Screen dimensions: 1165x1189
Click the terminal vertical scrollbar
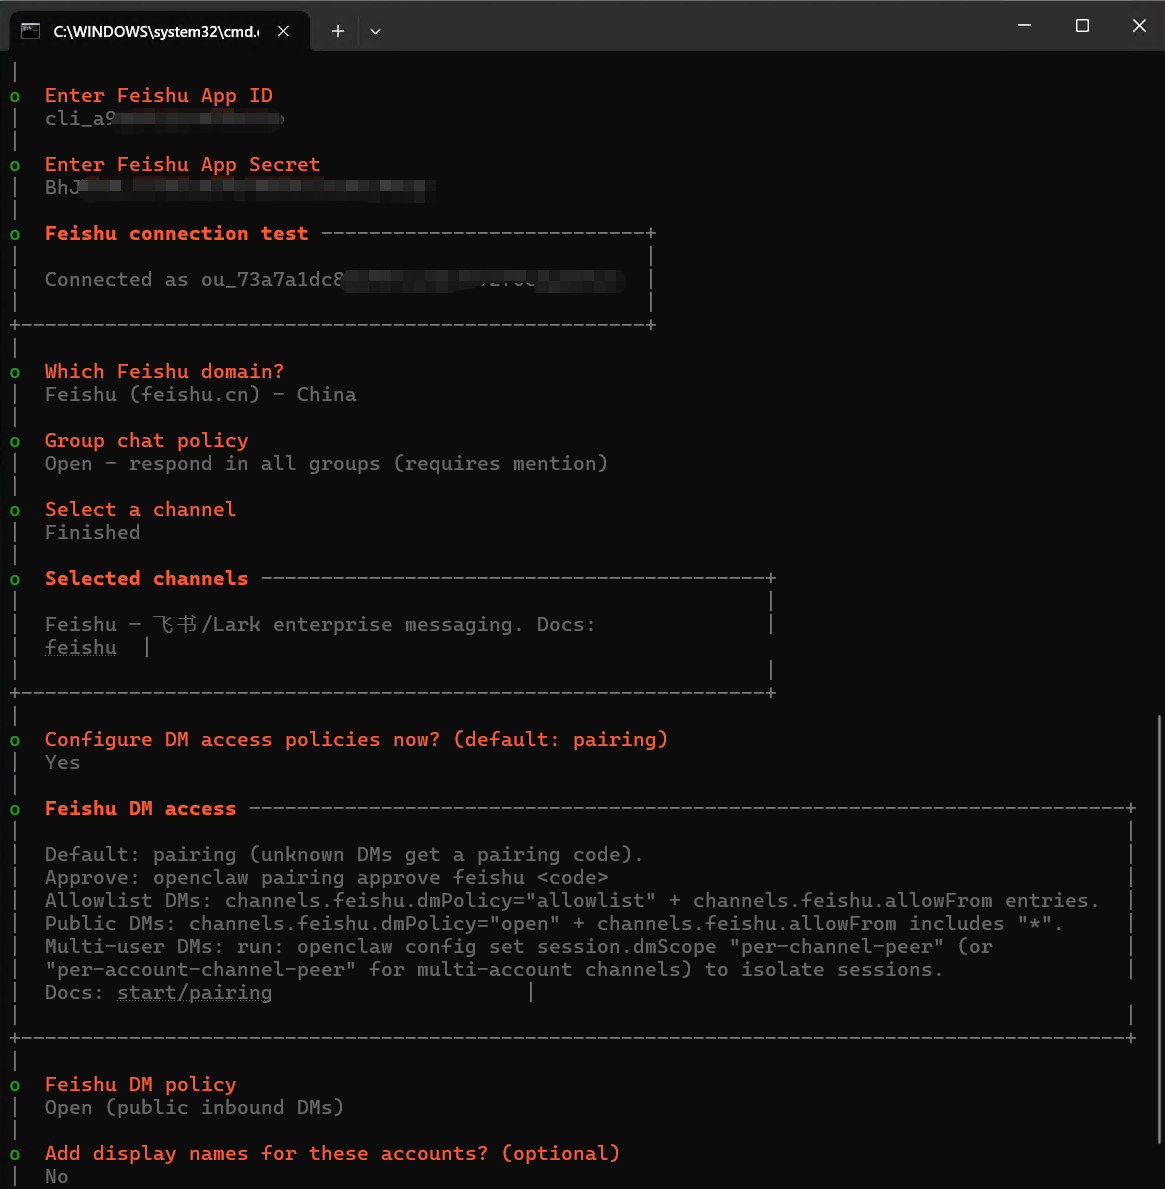tap(1159, 929)
